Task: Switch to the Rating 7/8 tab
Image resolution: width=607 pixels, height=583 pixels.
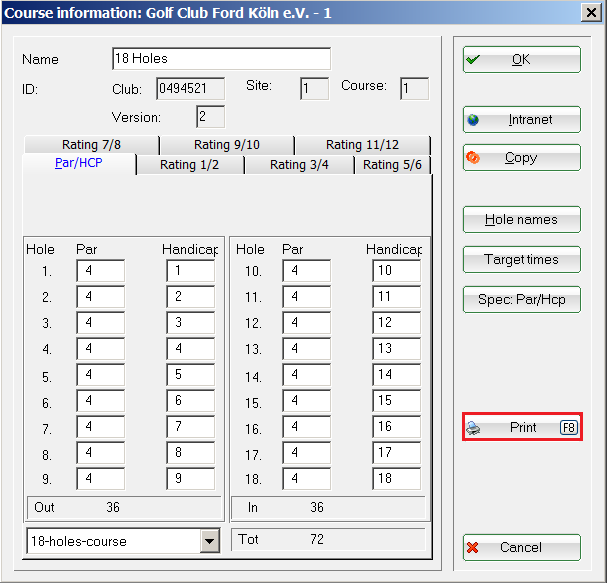Action: tap(91, 145)
